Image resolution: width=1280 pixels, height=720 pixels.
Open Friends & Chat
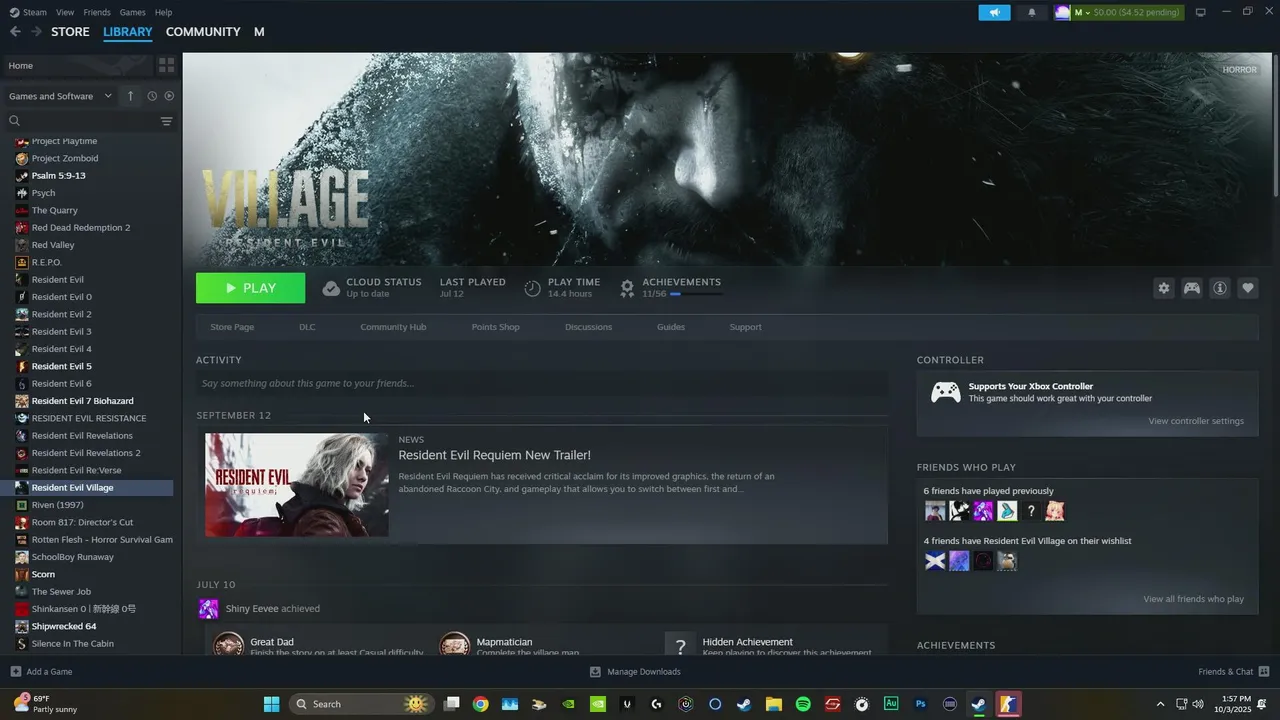coord(1233,672)
